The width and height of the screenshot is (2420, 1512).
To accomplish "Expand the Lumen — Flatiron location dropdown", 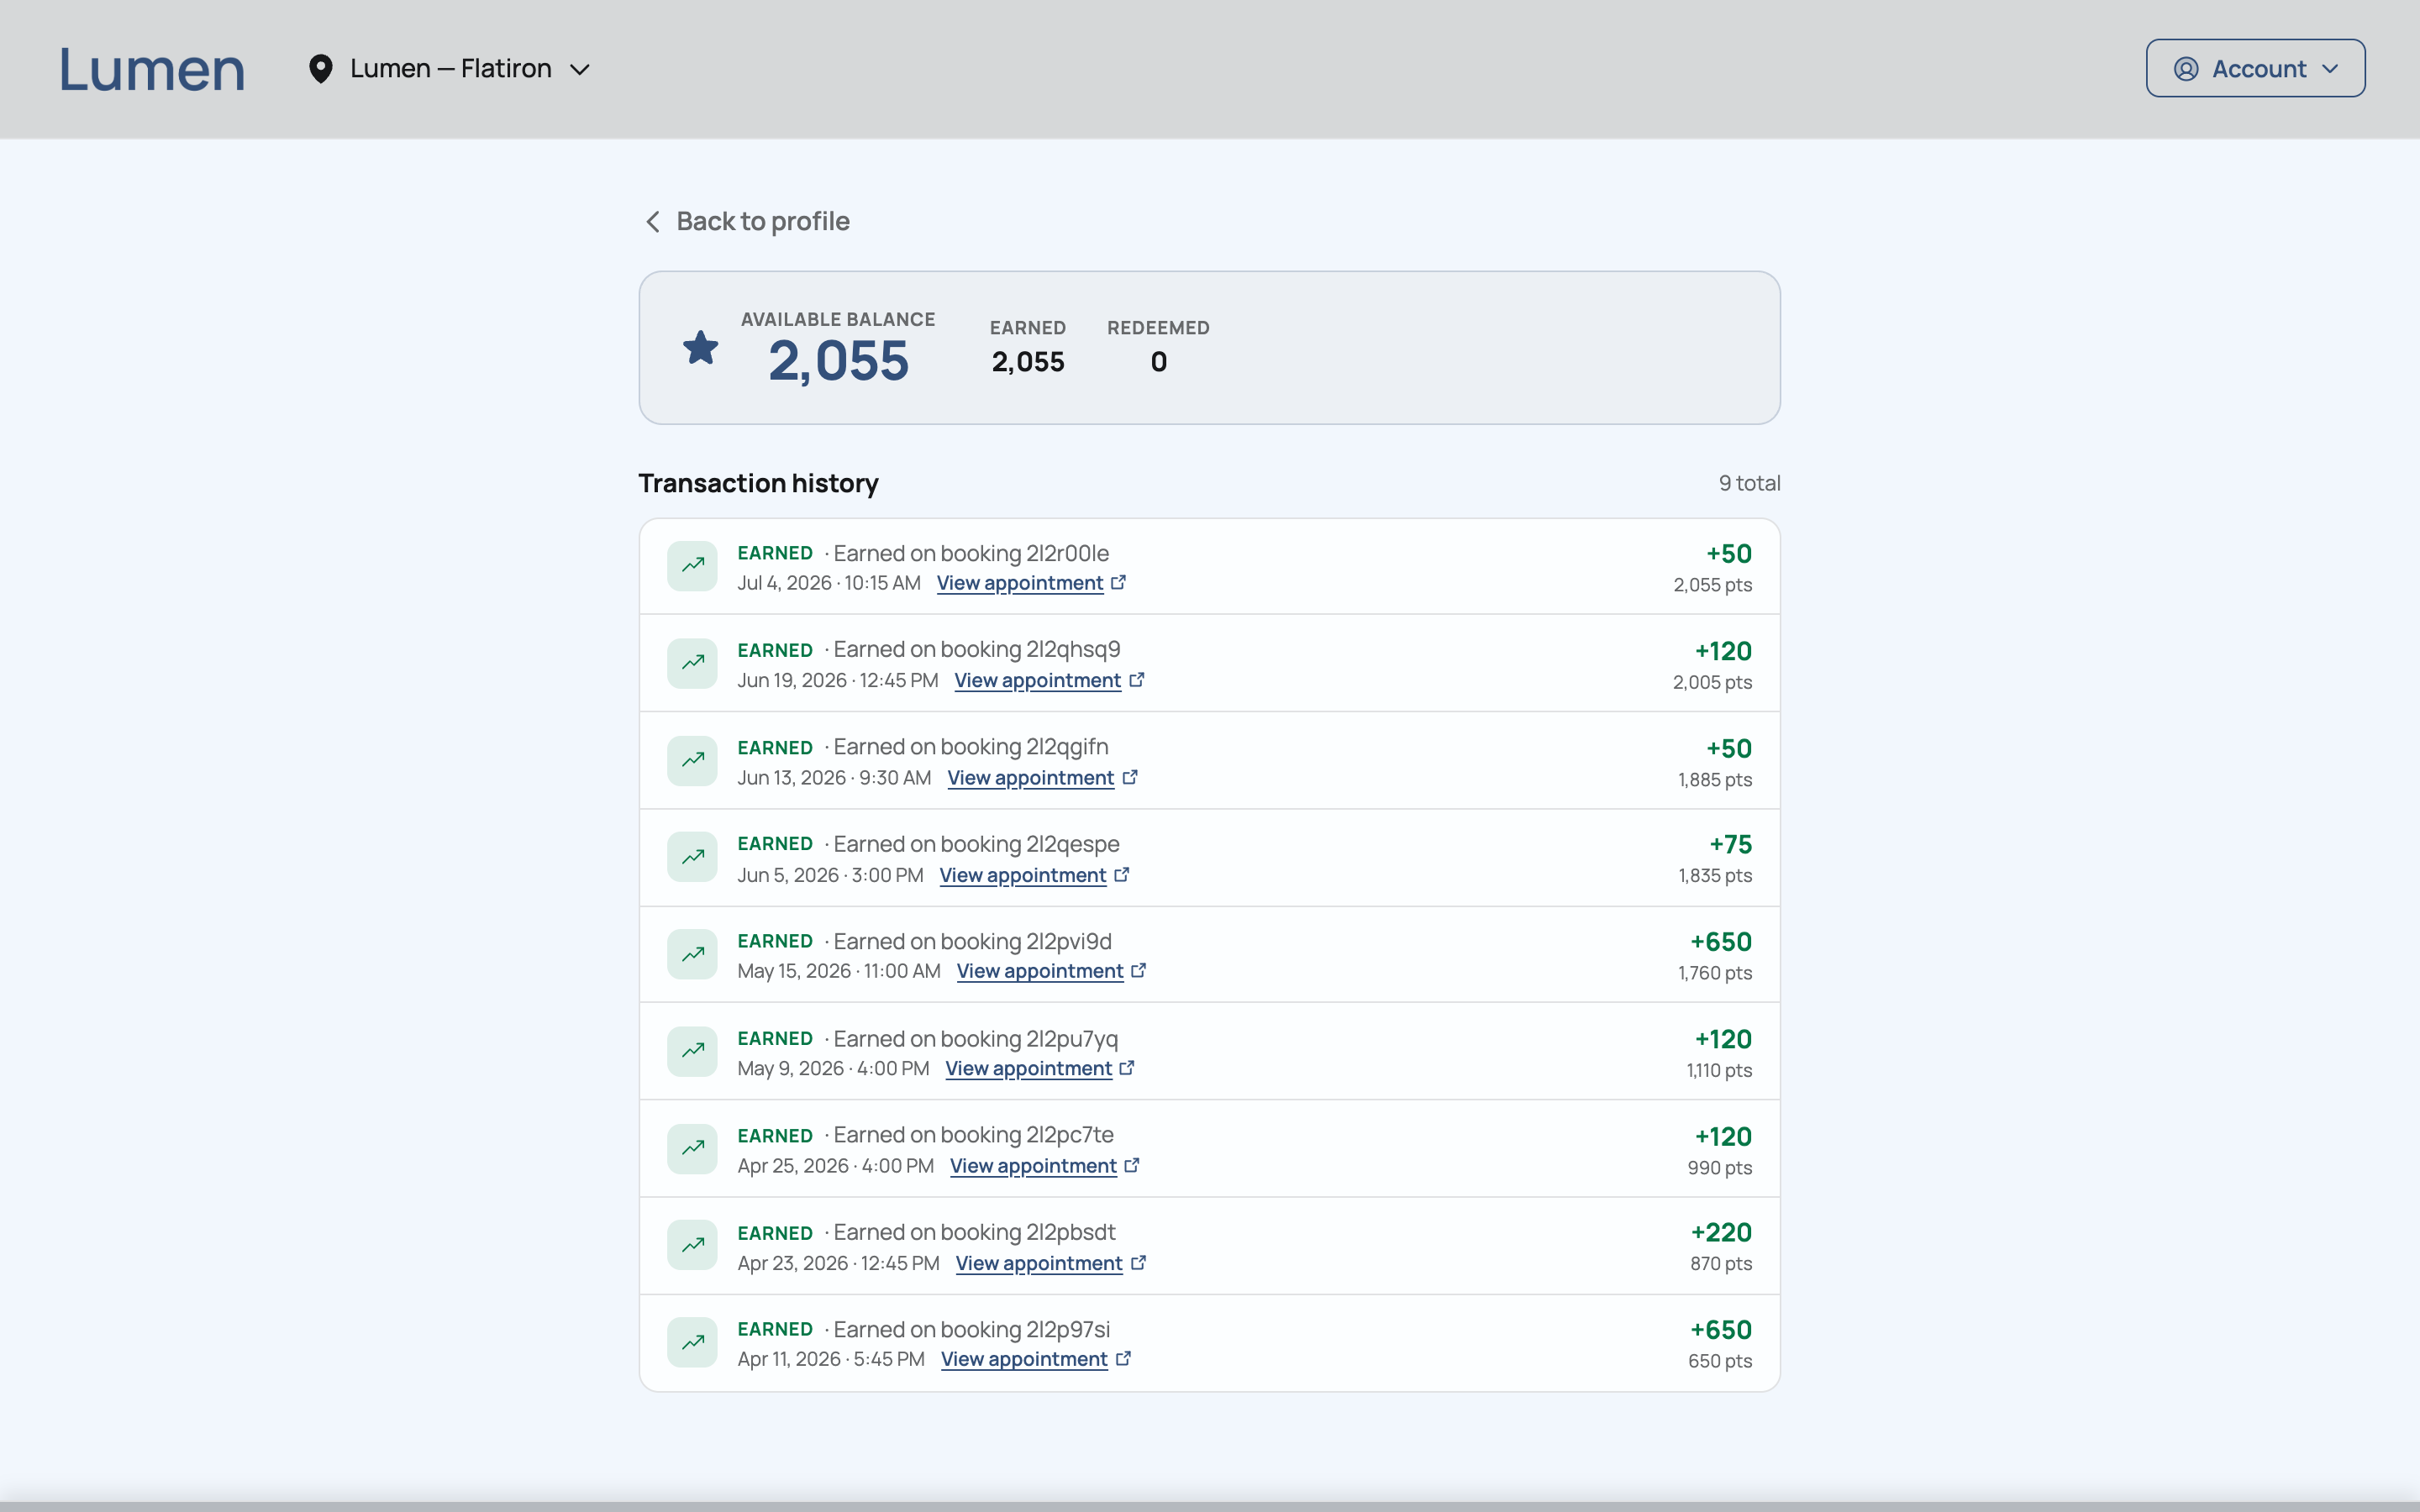I will (x=450, y=69).
